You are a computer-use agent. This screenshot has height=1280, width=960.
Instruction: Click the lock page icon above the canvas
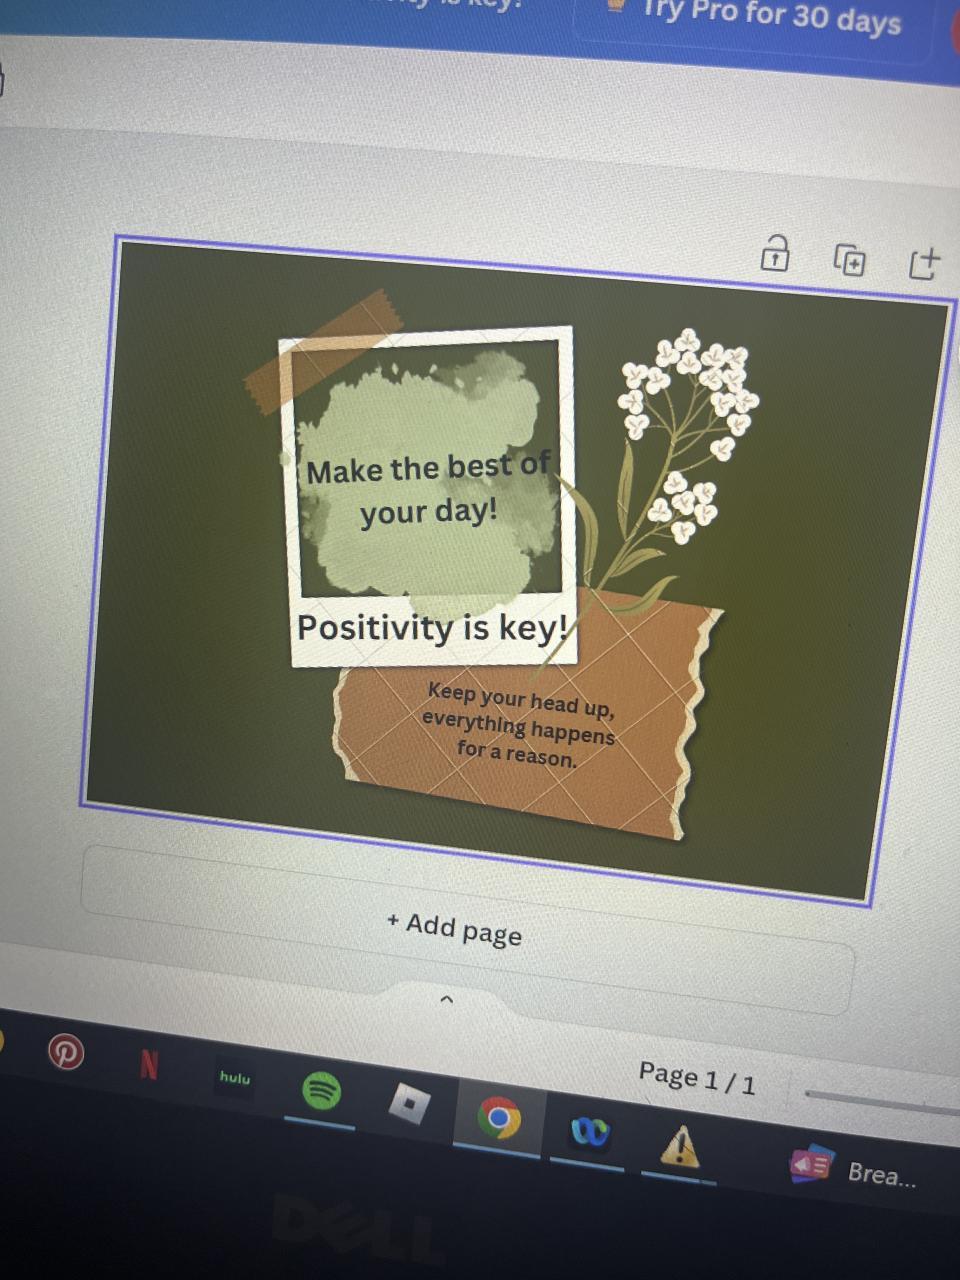point(775,254)
